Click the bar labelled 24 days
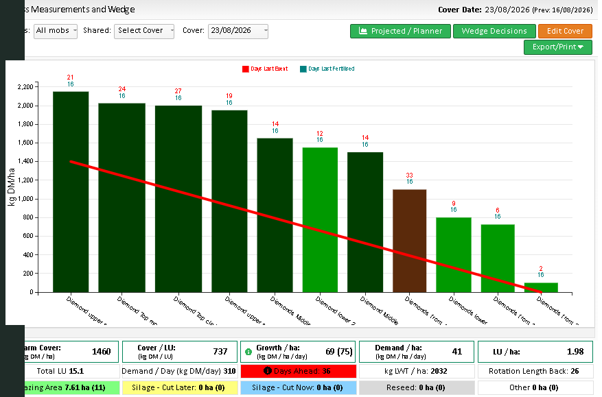This screenshot has width=602, height=397. click(122, 198)
